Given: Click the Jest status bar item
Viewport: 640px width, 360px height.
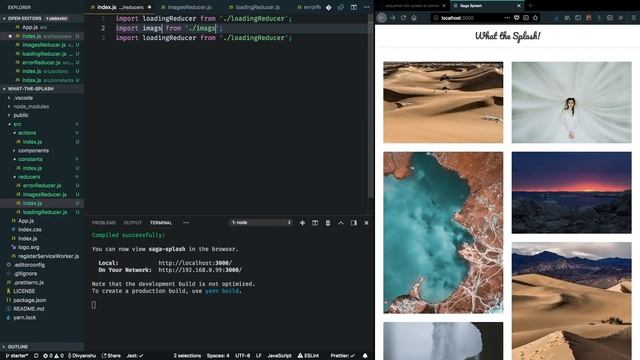Looking at the screenshot, I should click(135, 356).
